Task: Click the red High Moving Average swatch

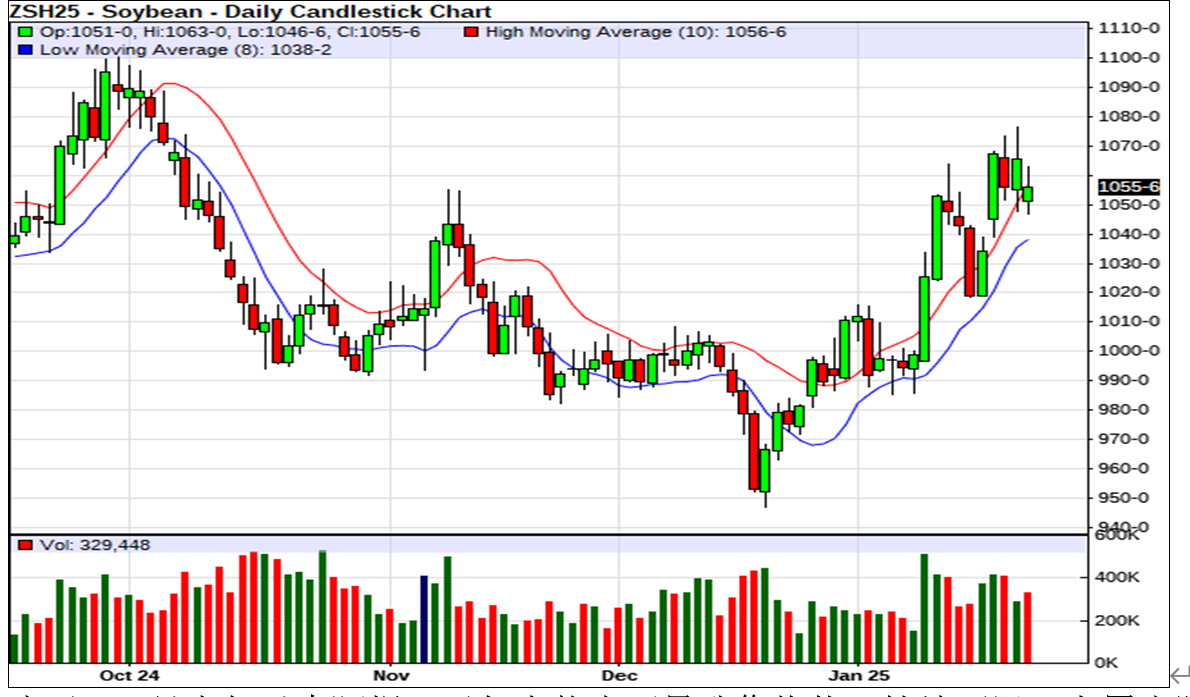Action: (x=471, y=32)
